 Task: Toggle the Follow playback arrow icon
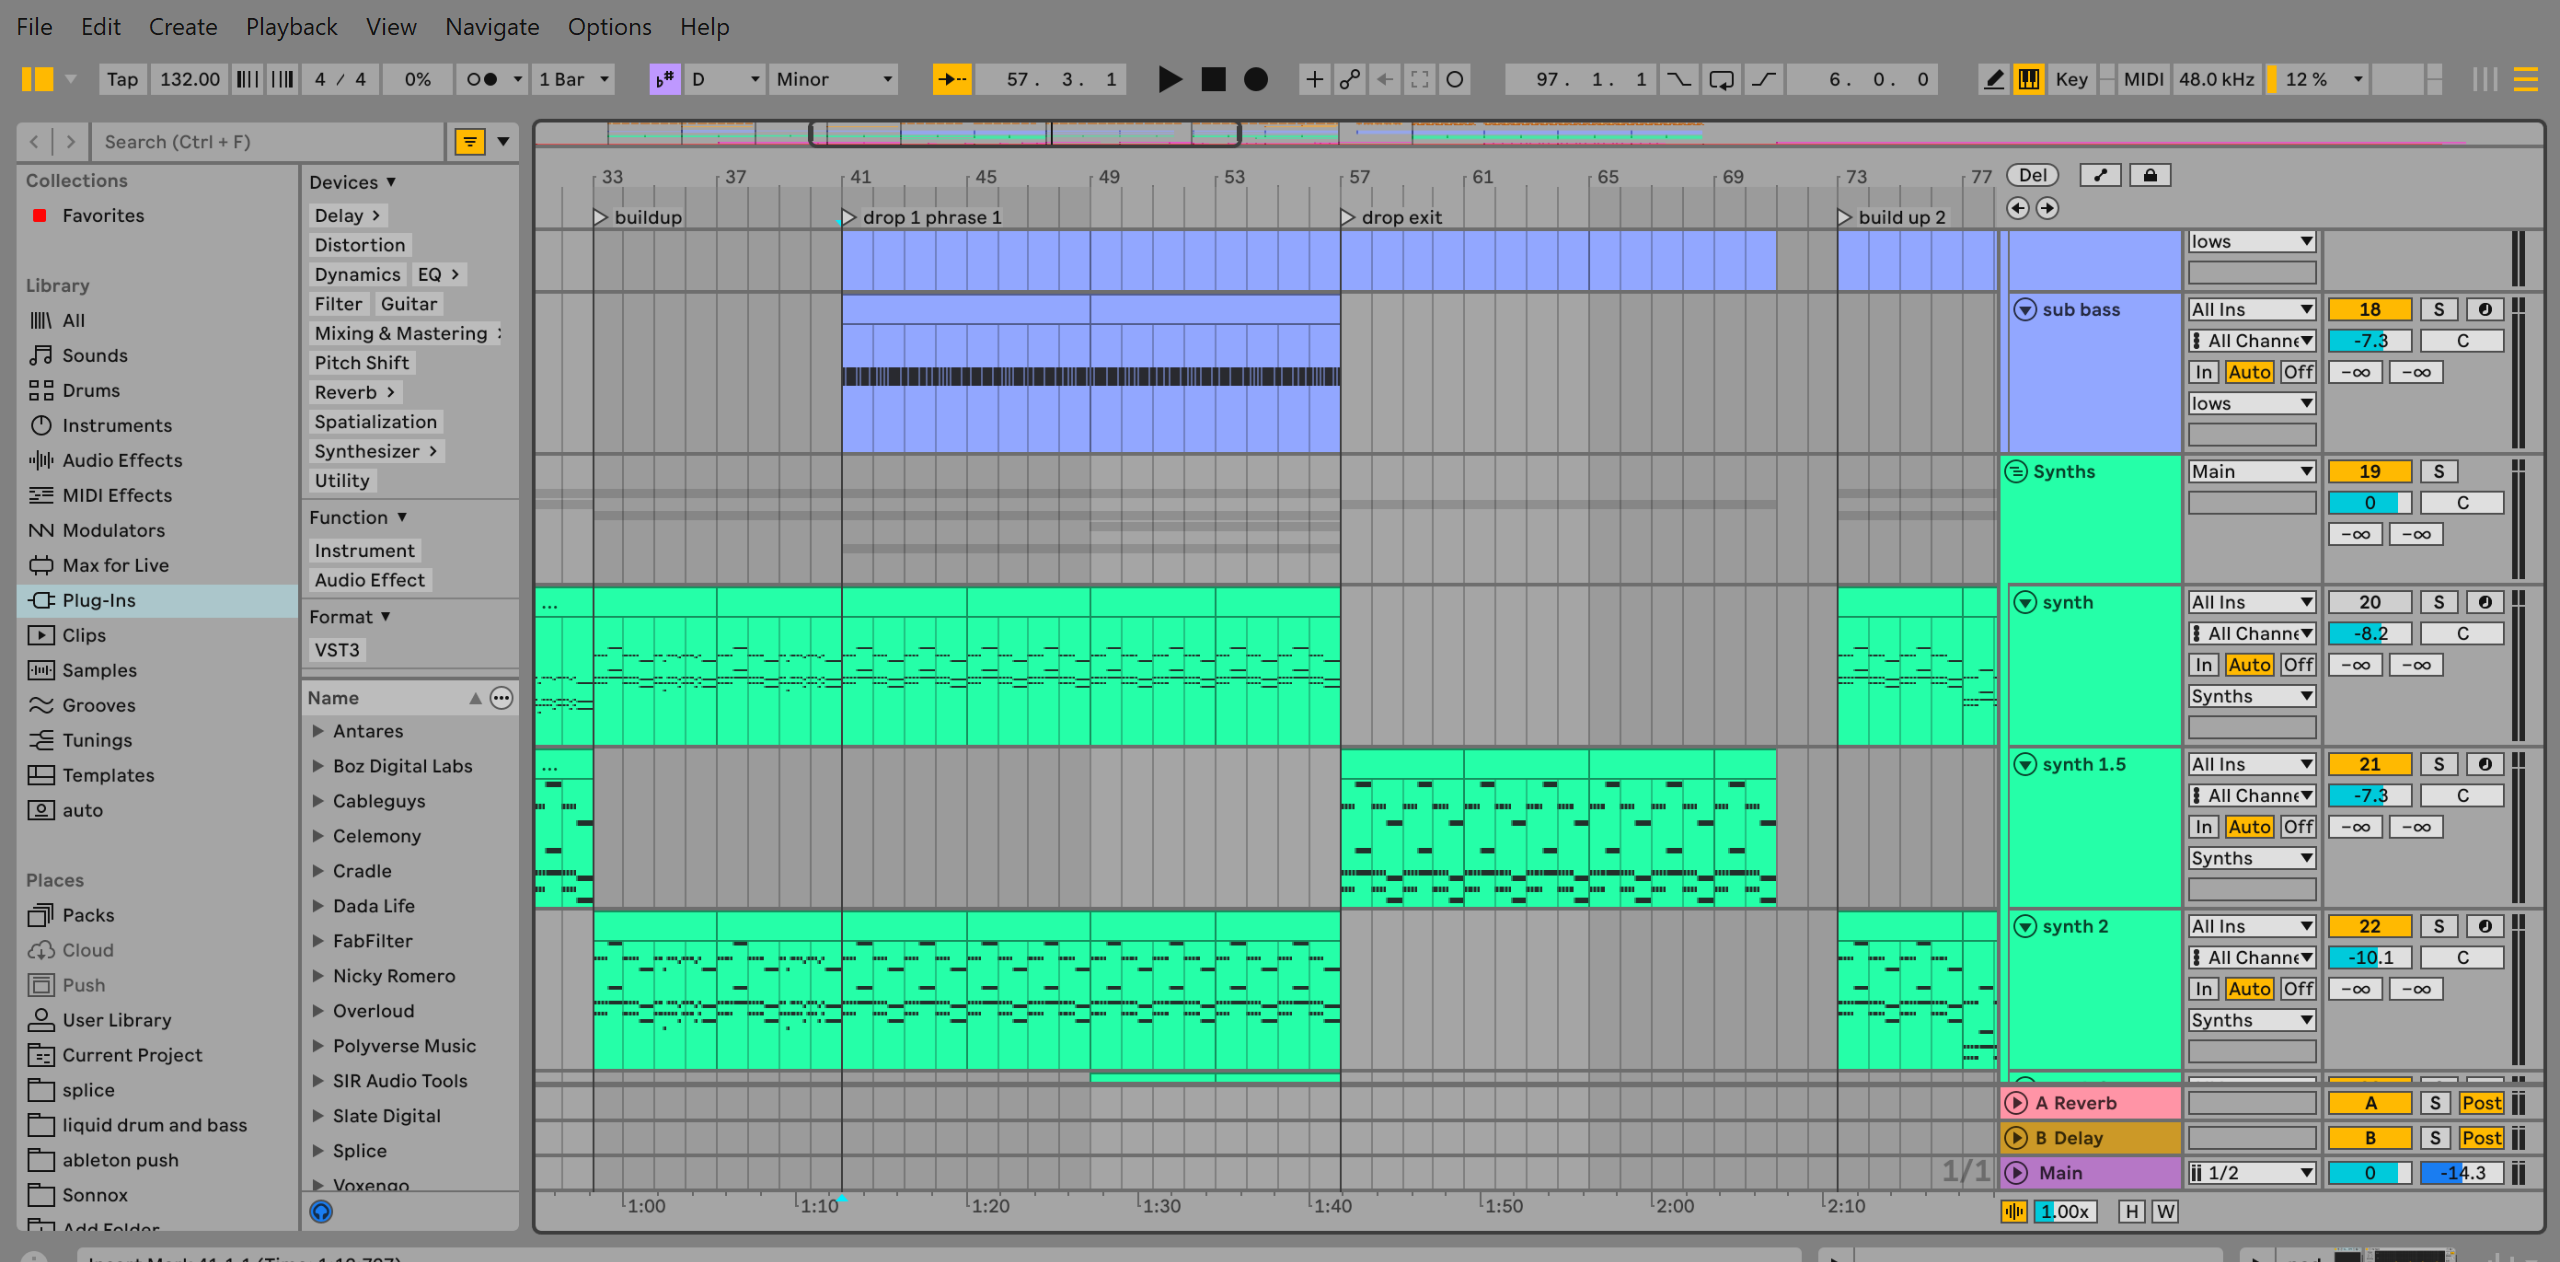(951, 79)
